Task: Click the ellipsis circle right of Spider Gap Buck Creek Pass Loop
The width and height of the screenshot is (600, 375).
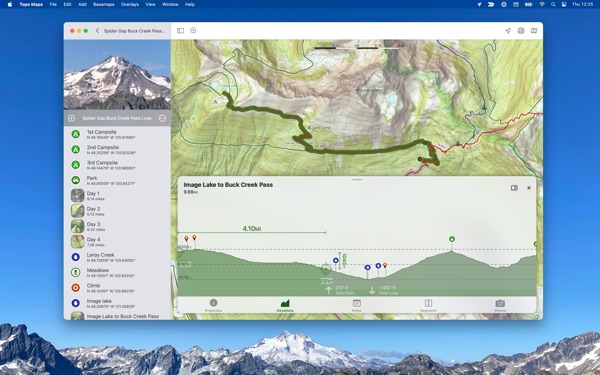Action: click(x=162, y=118)
